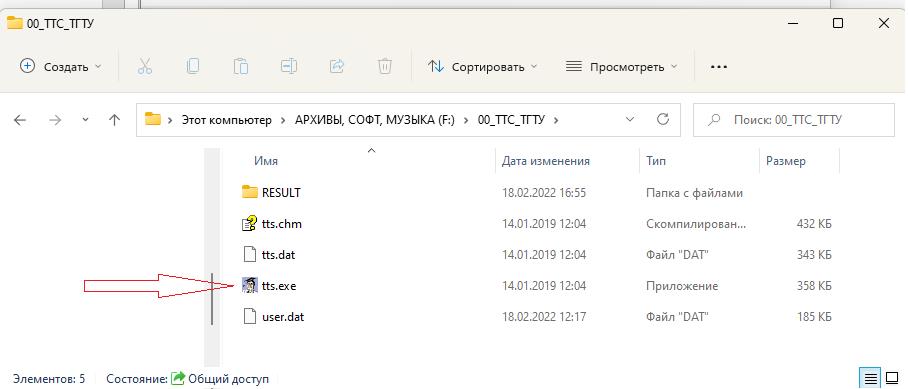Click the navigation pane scrollbar
Viewport: 908px width, 389px height.
coord(213,299)
